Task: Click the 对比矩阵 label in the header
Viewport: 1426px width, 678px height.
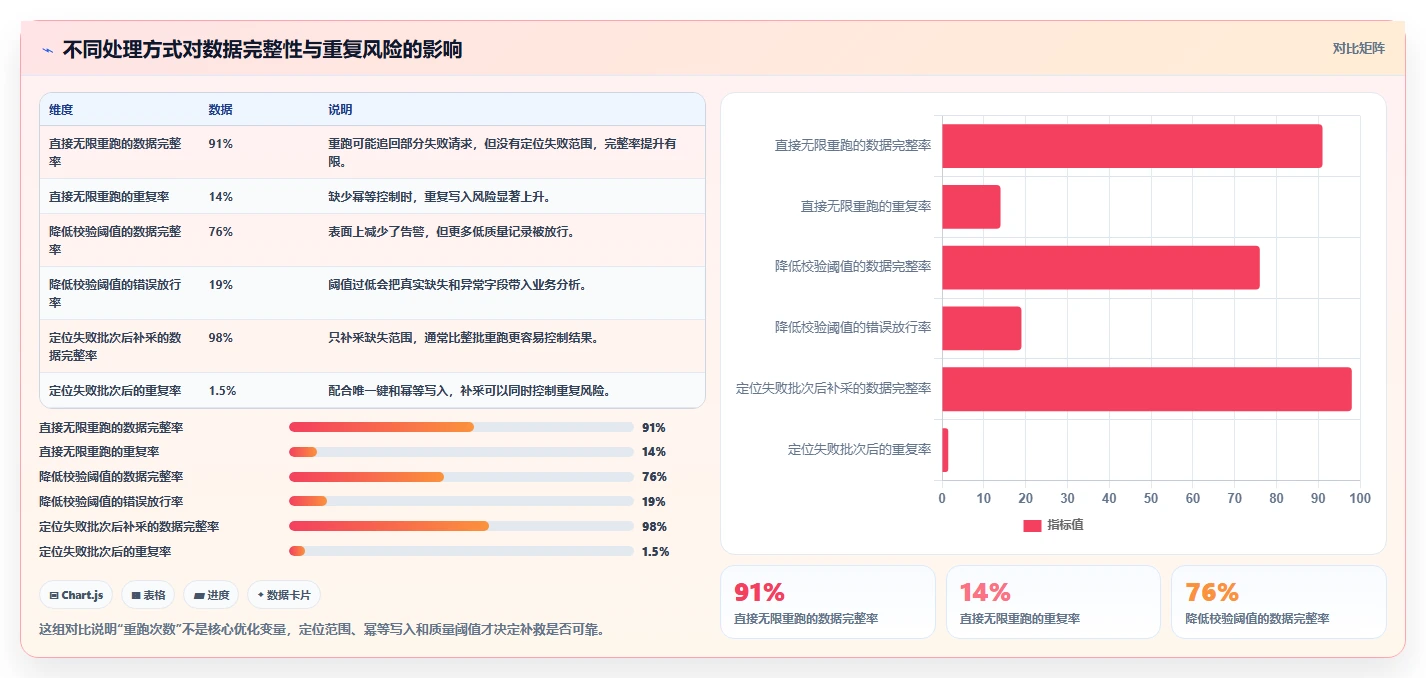Action: (x=1359, y=49)
